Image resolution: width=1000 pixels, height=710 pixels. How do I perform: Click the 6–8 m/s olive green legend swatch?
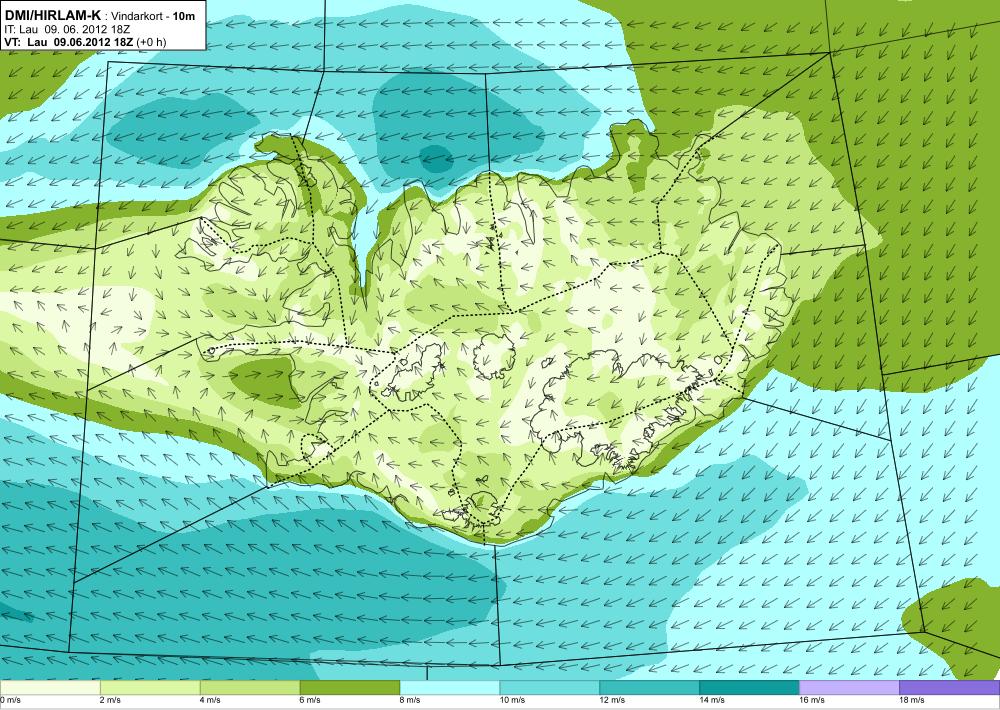pyautogui.click(x=349, y=688)
